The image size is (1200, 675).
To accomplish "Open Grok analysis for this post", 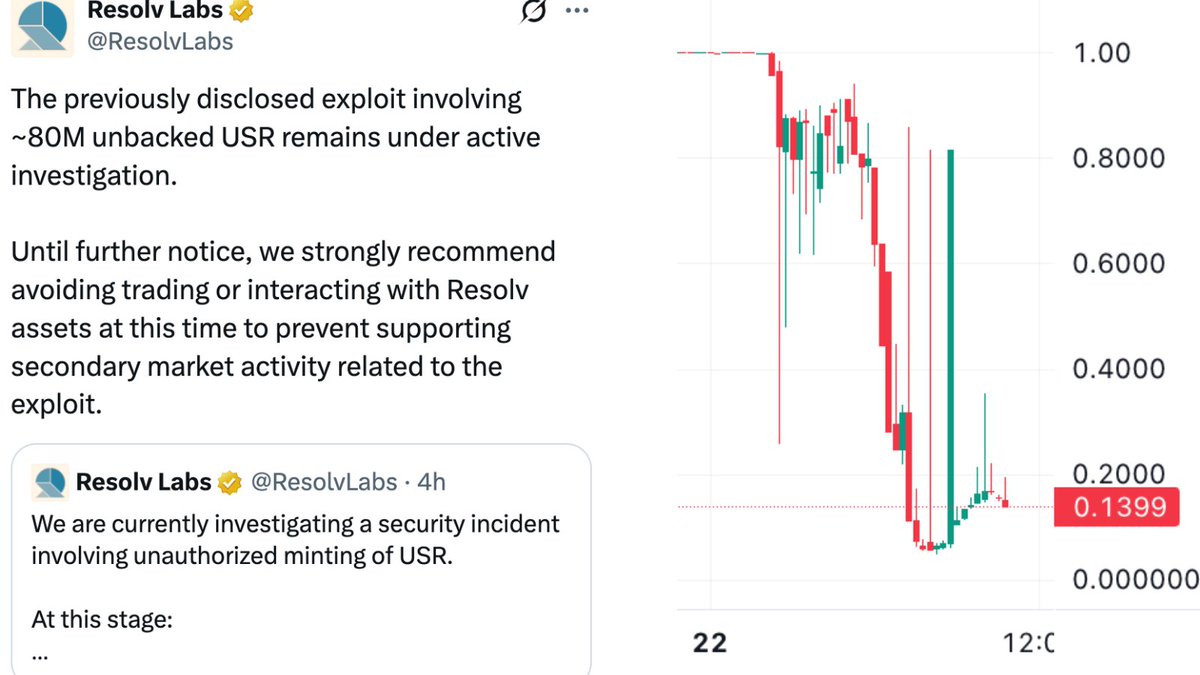I will pos(535,11).
